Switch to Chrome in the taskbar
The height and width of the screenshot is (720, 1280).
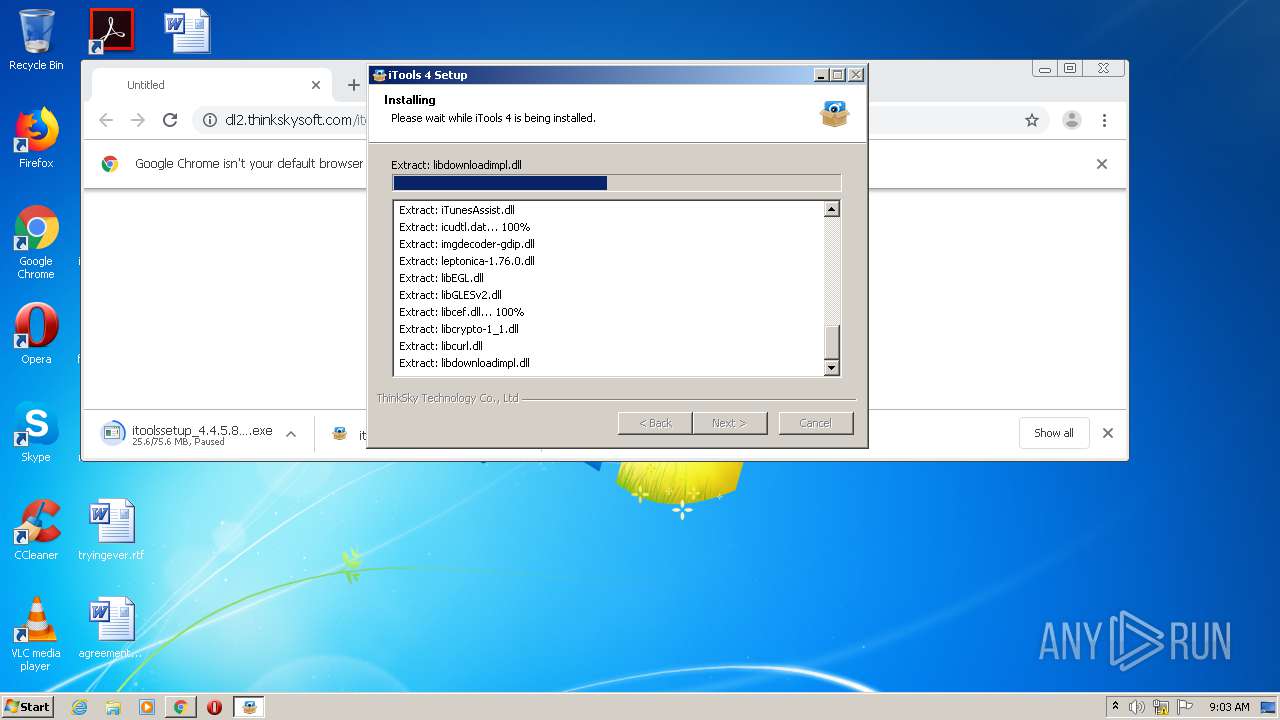(180, 707)
